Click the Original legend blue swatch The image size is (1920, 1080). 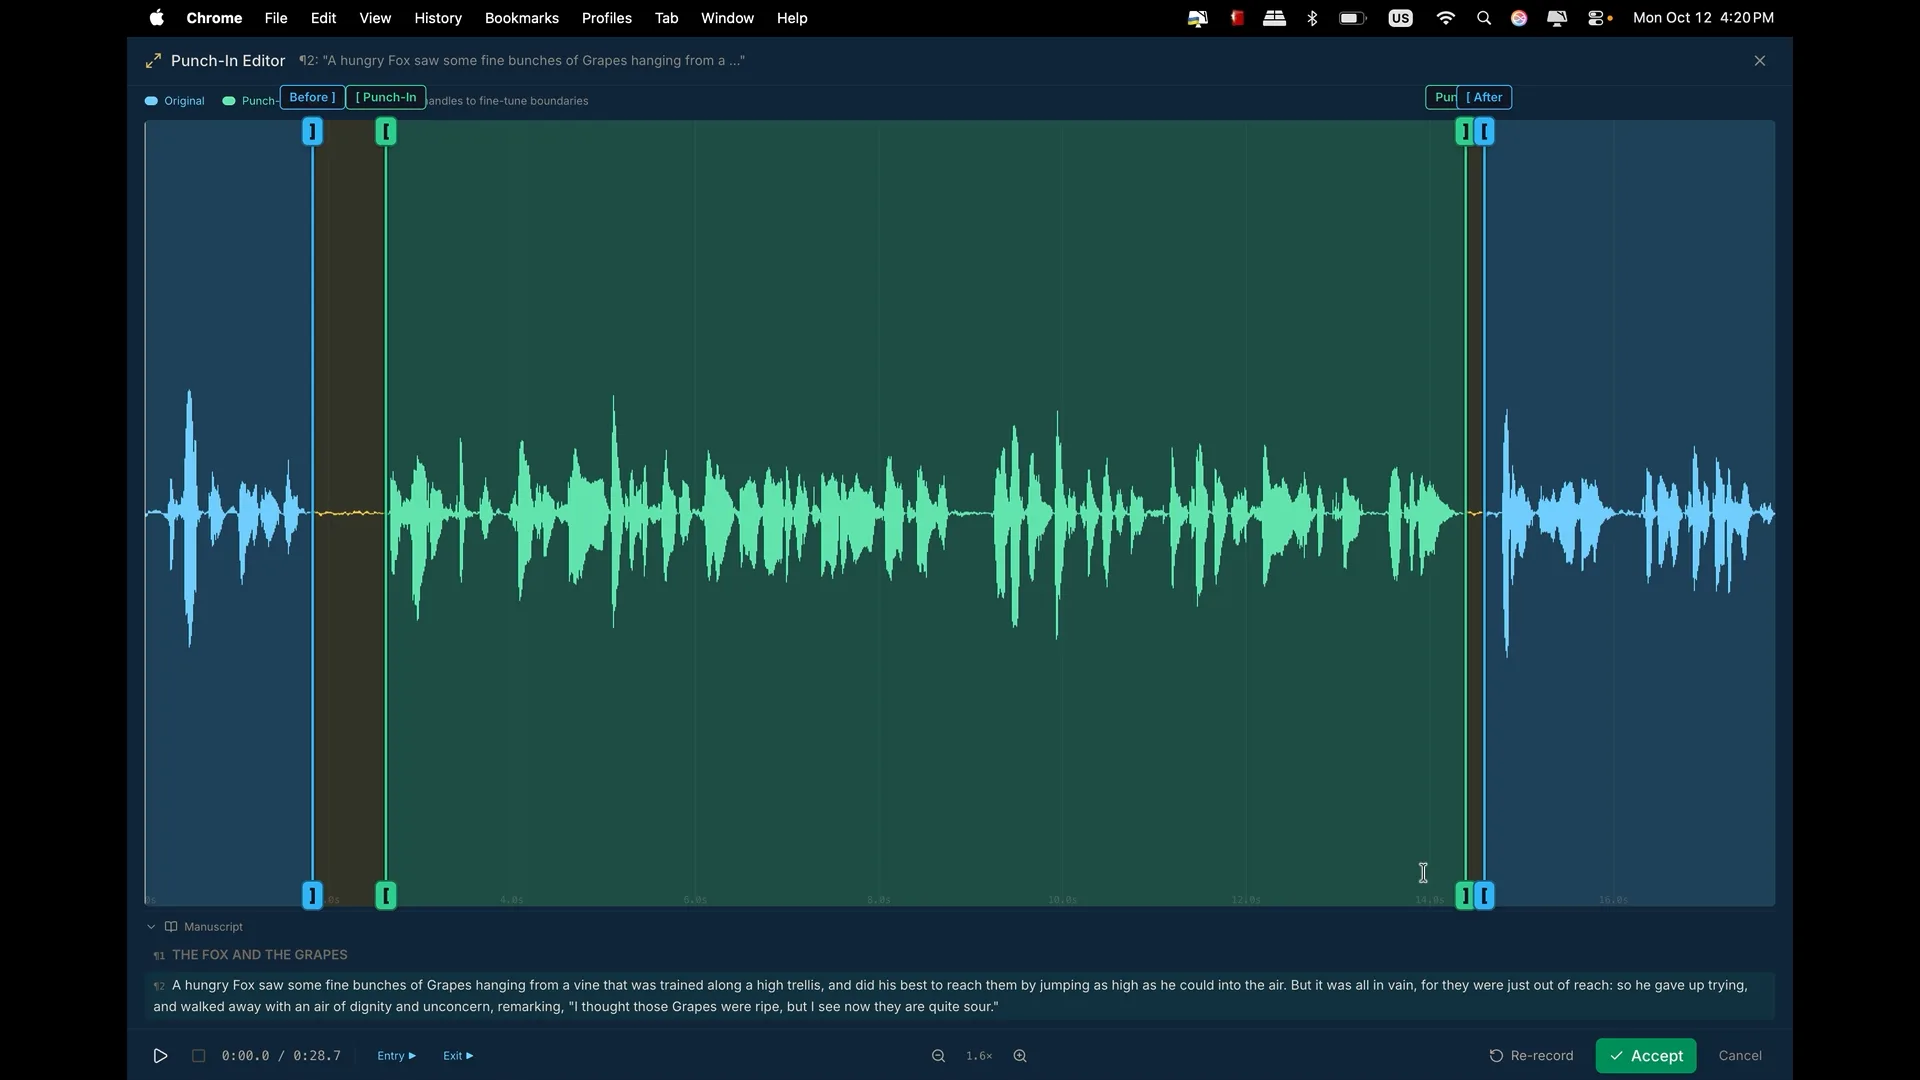[x=151, y=101]
